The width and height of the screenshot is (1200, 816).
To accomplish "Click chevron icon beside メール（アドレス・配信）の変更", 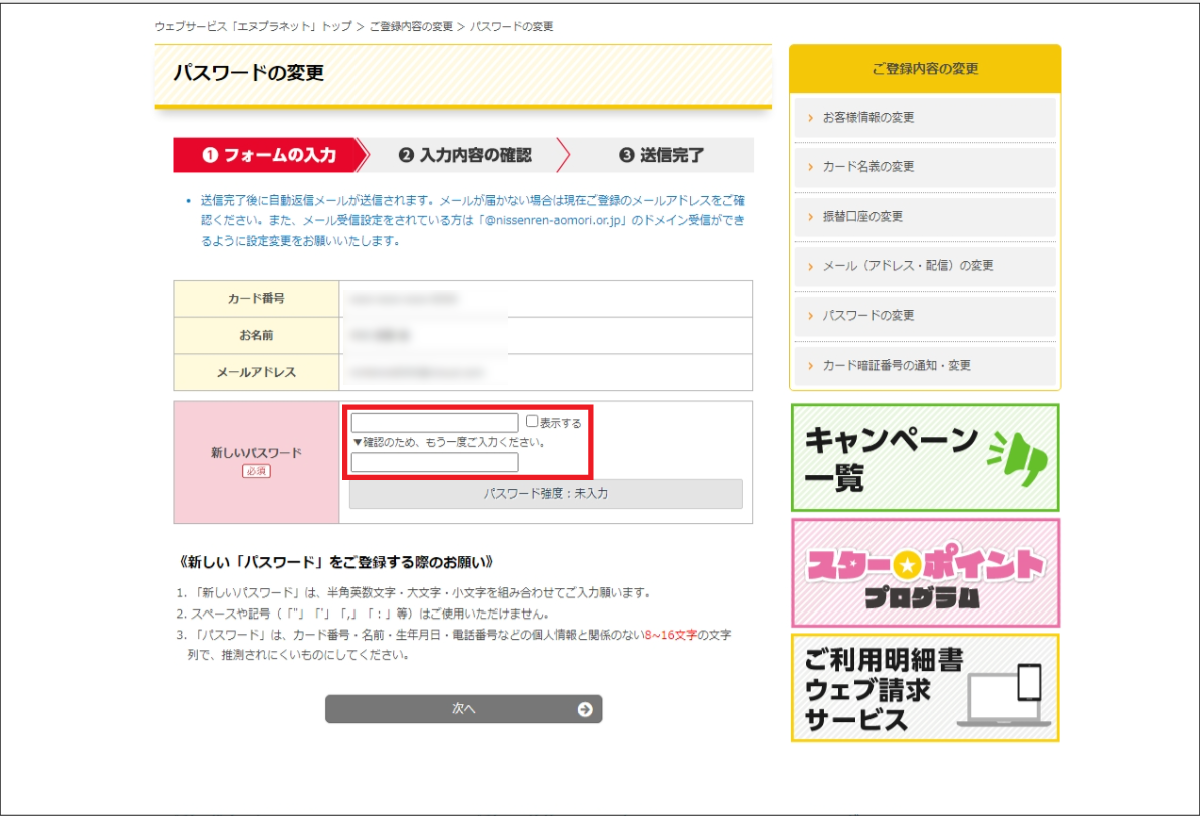I will (x=811, y=266).
